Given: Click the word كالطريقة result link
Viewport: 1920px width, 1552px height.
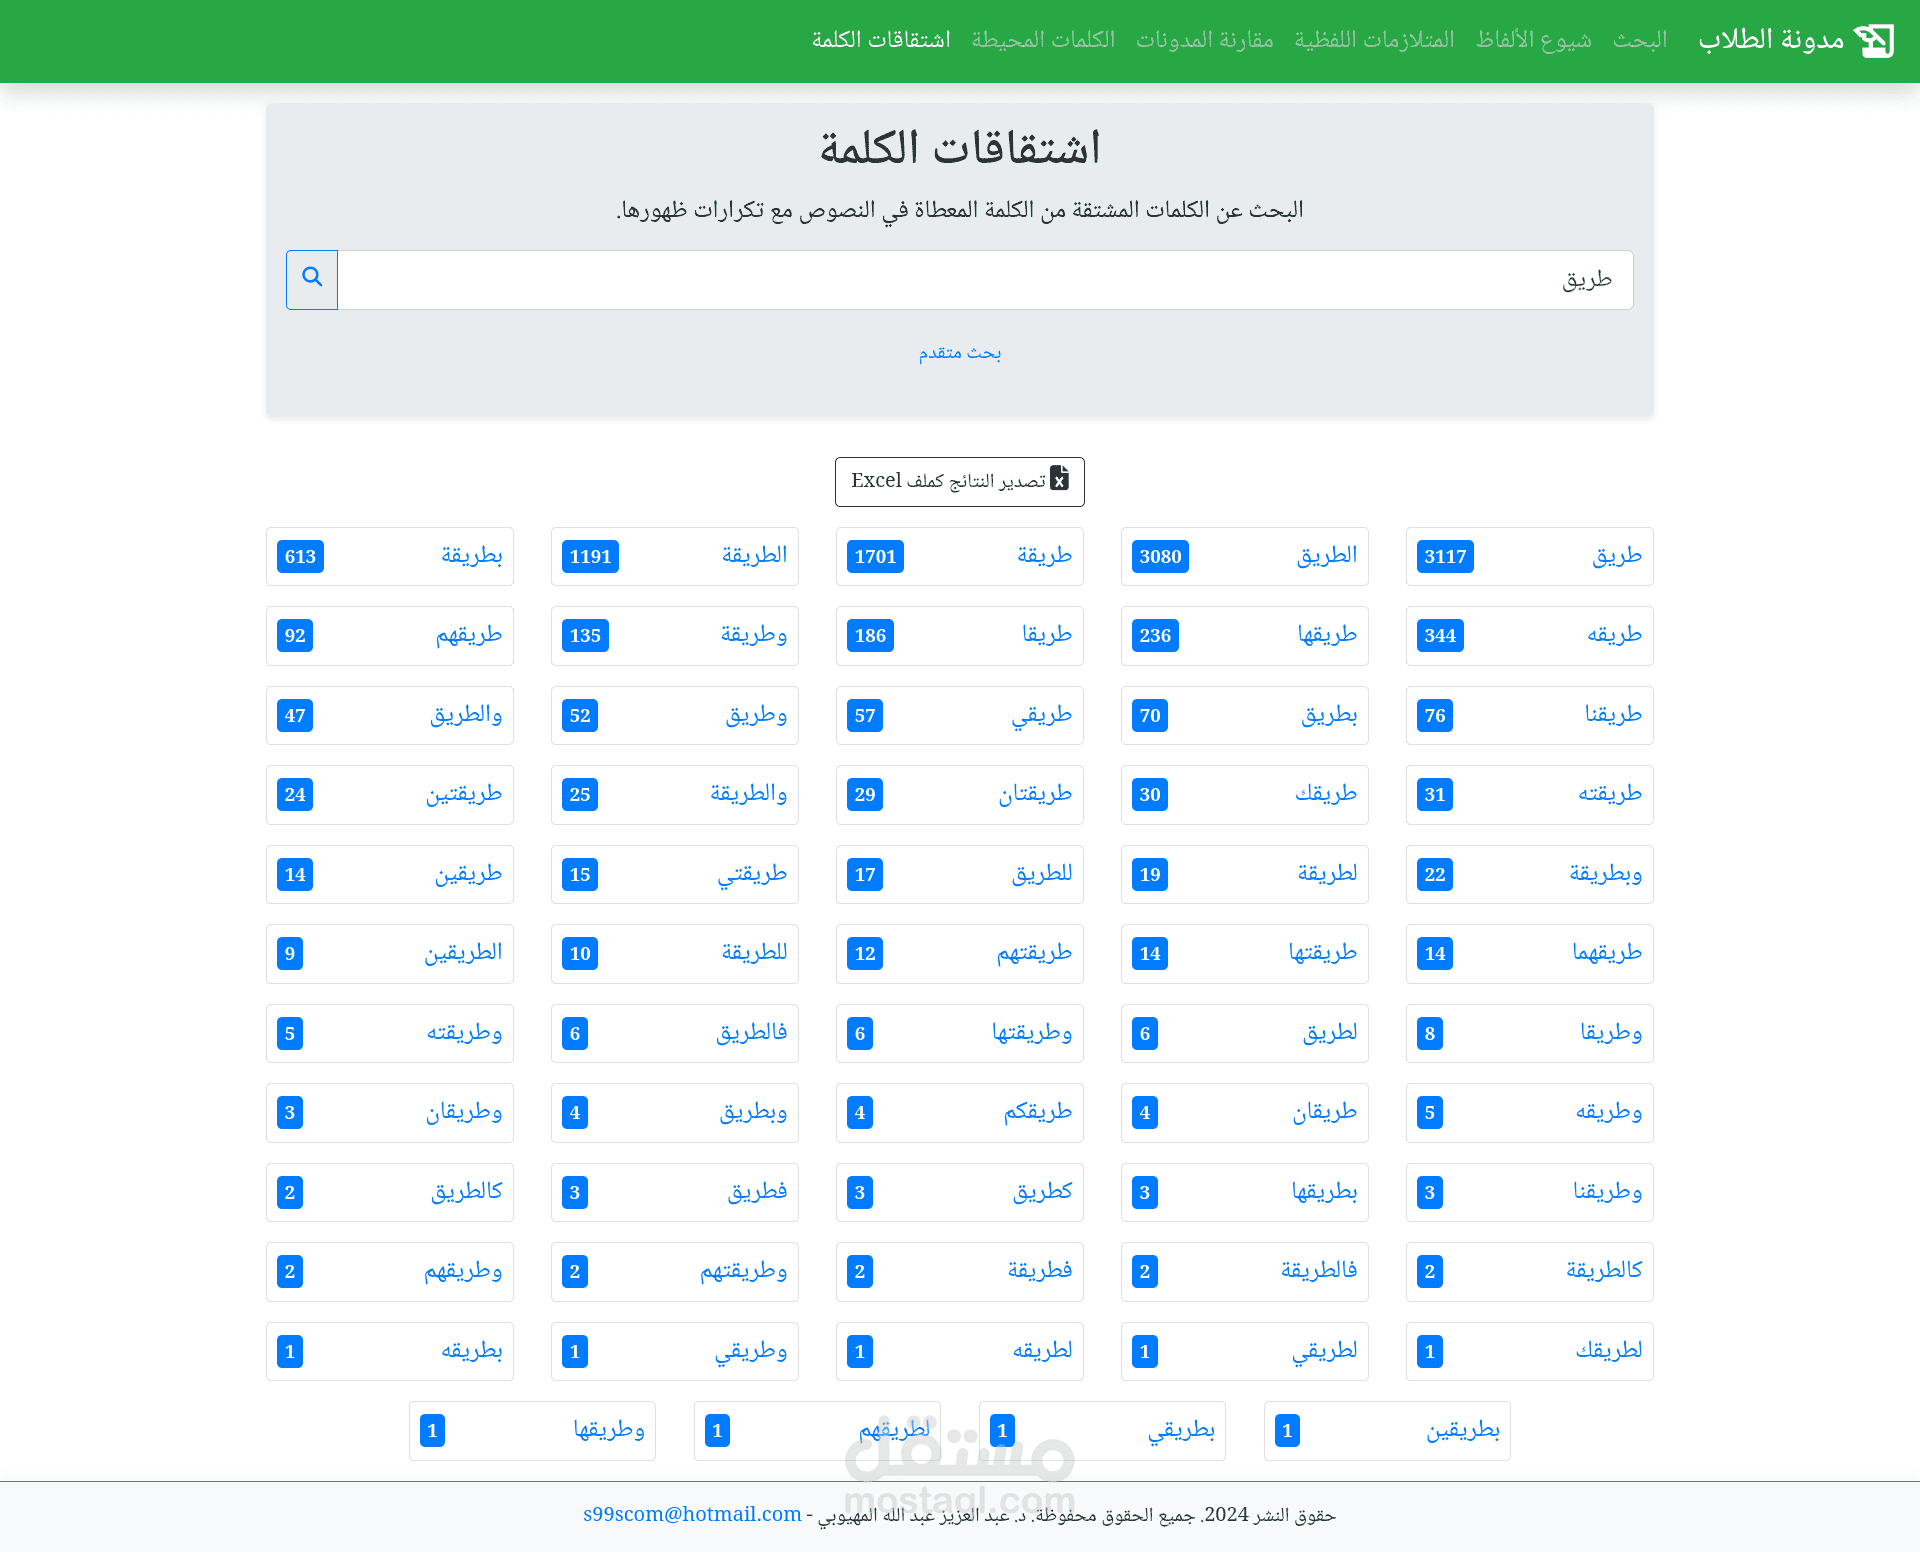Looking at the screenshot, I should click(1603, 1271).
